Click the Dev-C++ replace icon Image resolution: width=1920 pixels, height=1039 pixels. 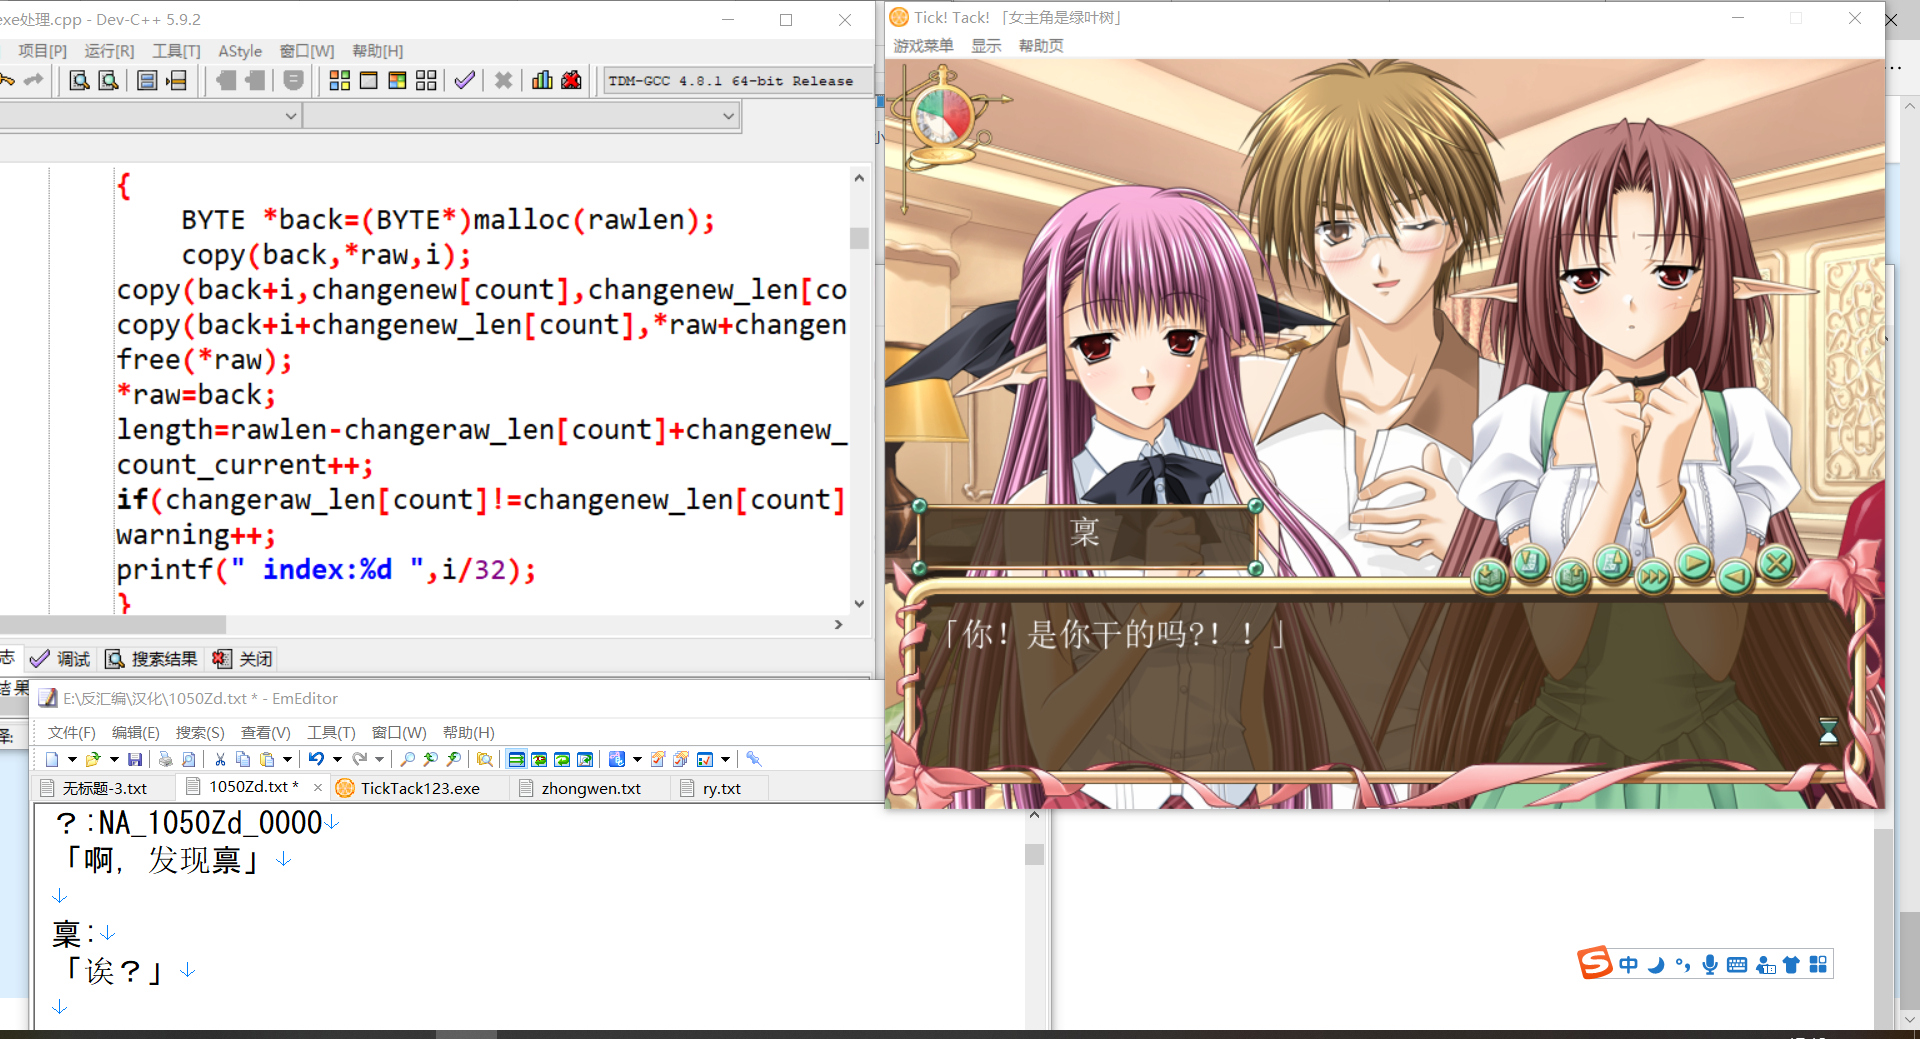[108, 81]
